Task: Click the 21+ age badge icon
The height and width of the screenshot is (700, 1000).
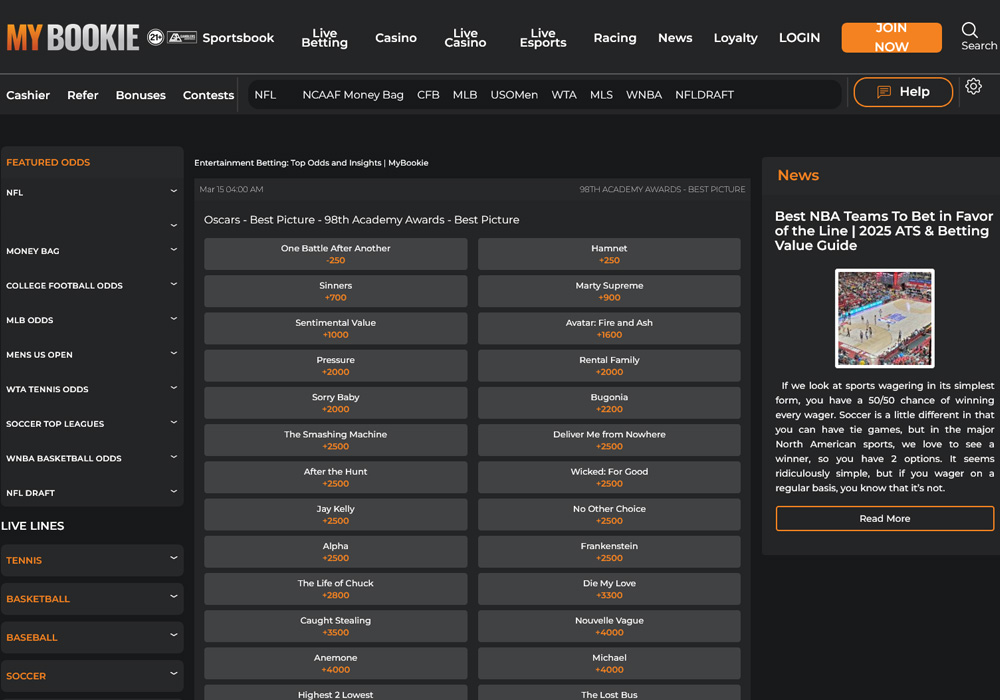Action: [x=155, y=38]
